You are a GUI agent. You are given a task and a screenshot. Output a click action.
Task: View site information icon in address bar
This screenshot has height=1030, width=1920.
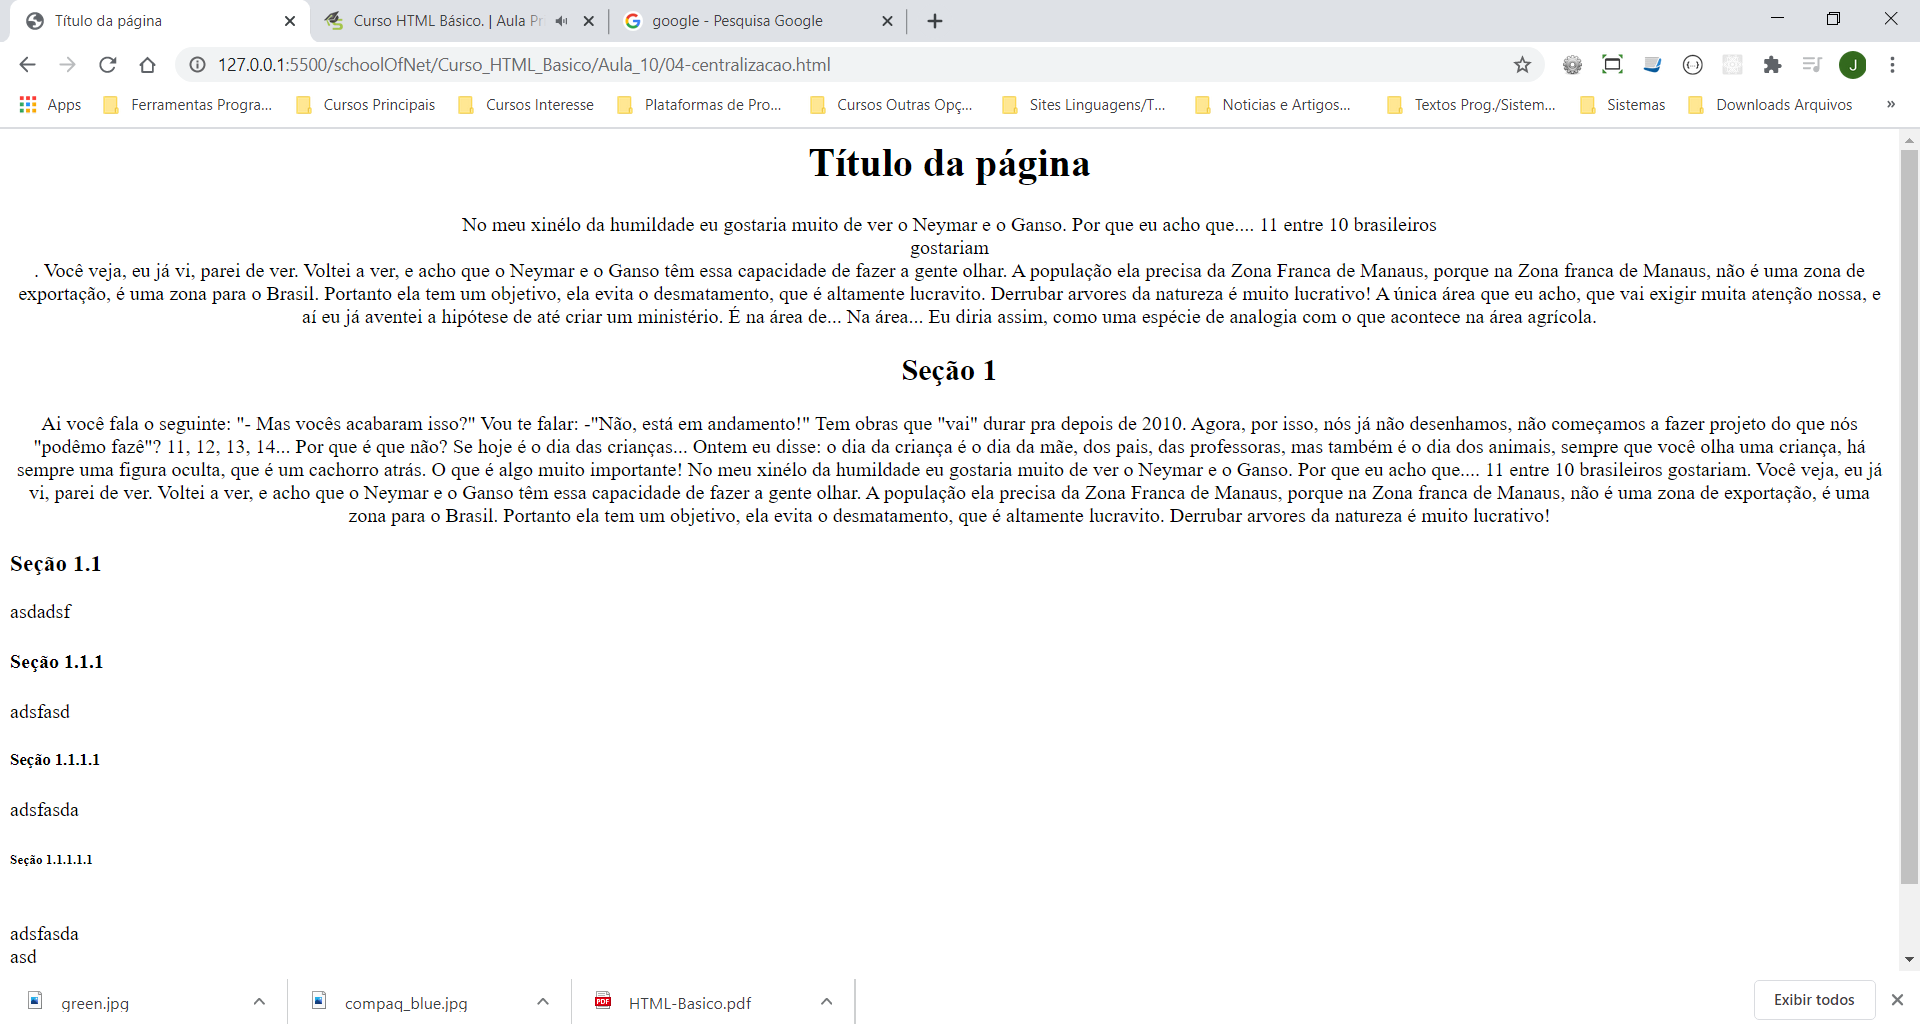click(x=198, y=65)
